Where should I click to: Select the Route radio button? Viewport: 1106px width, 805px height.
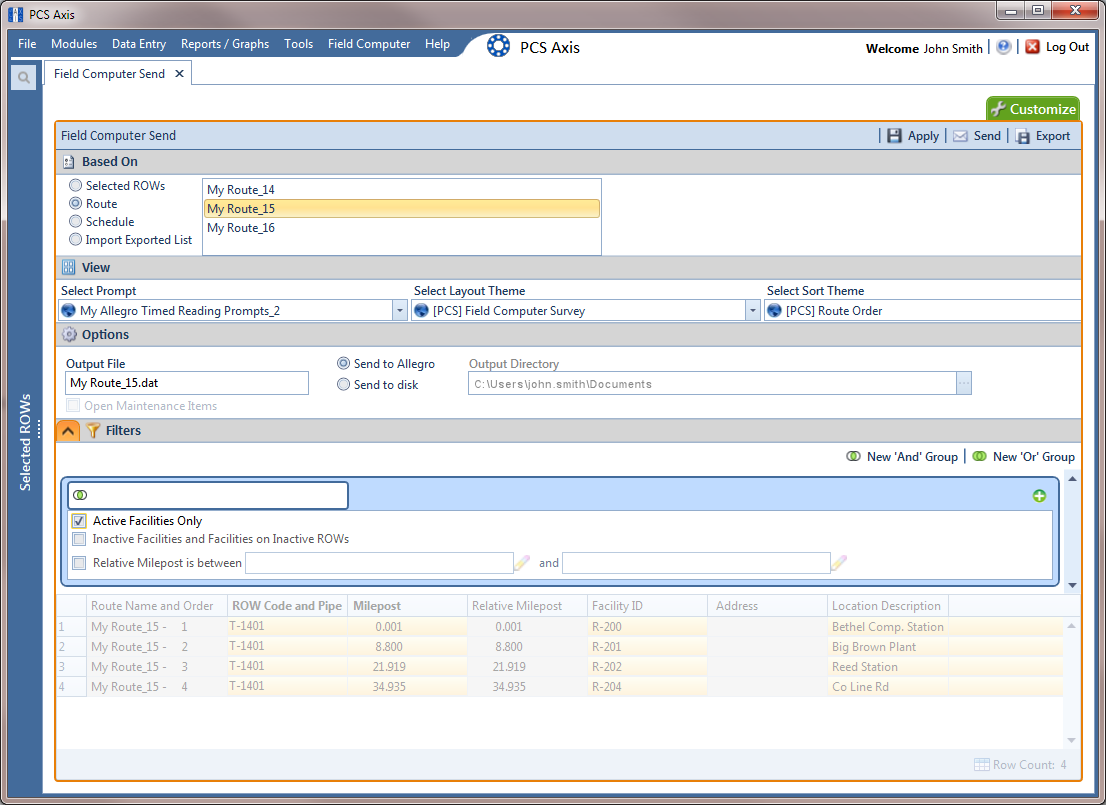[x=75, y=203]
